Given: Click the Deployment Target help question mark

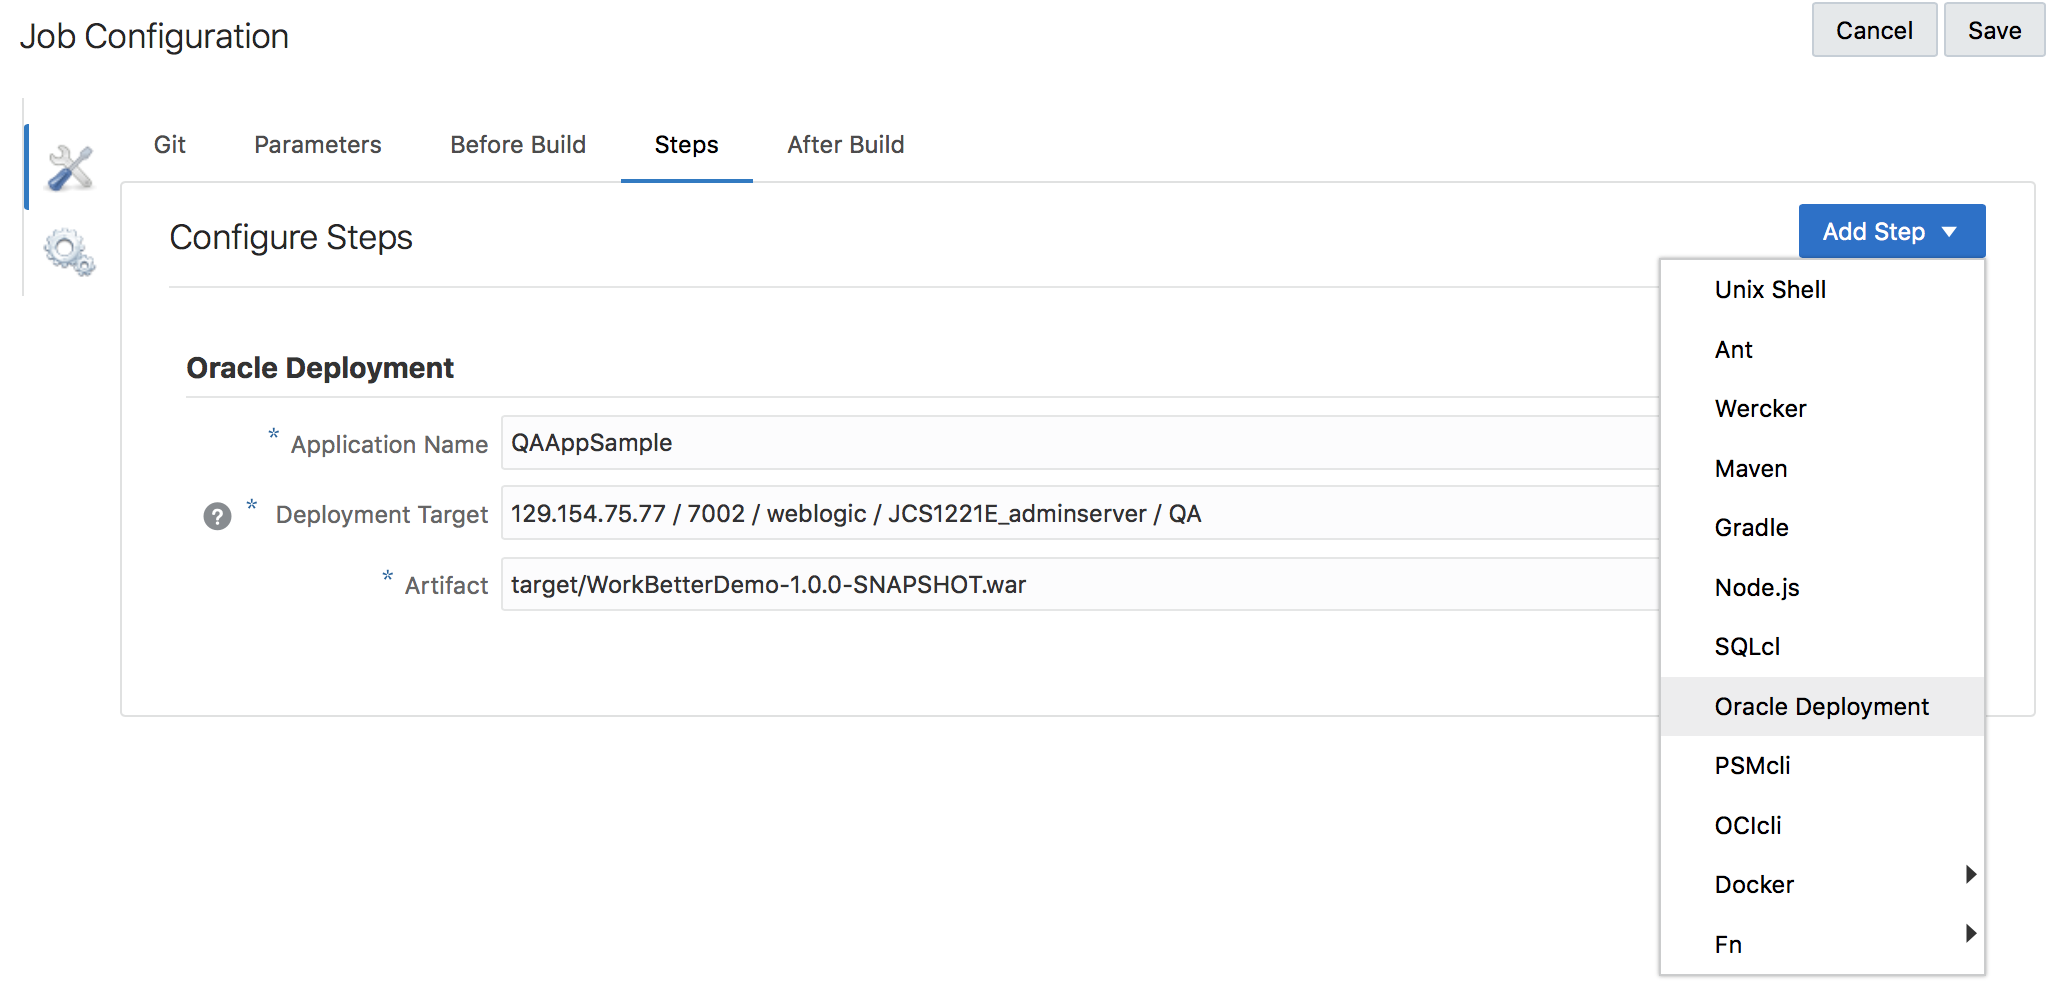Looking at the screenshot, I should pos(217,516).
